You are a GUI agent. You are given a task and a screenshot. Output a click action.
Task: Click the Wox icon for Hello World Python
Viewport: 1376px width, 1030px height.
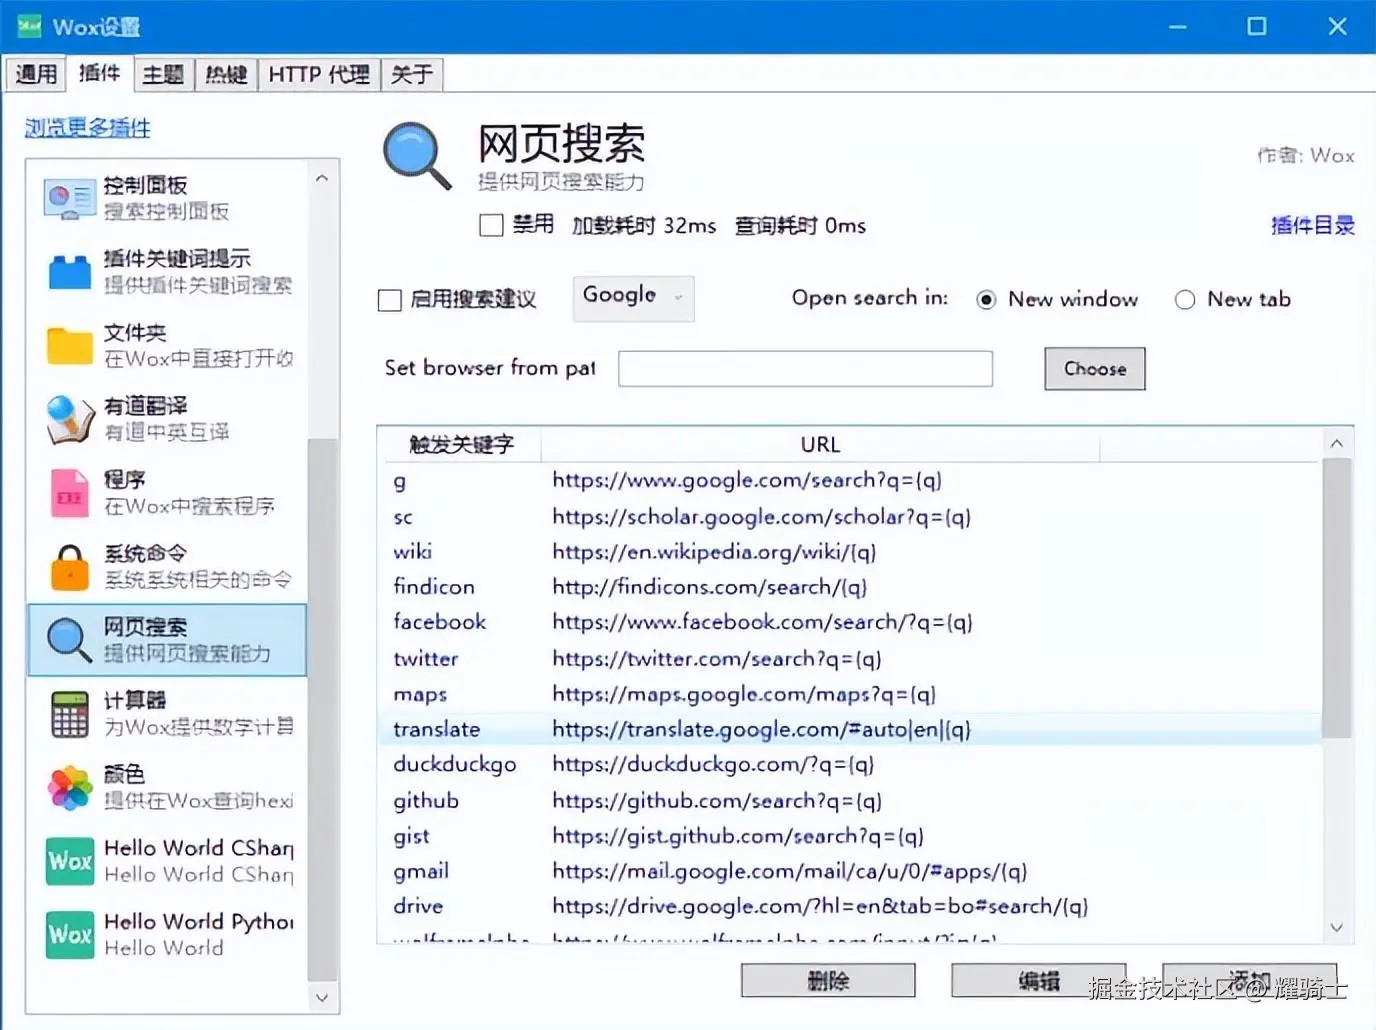coord(69,935)
